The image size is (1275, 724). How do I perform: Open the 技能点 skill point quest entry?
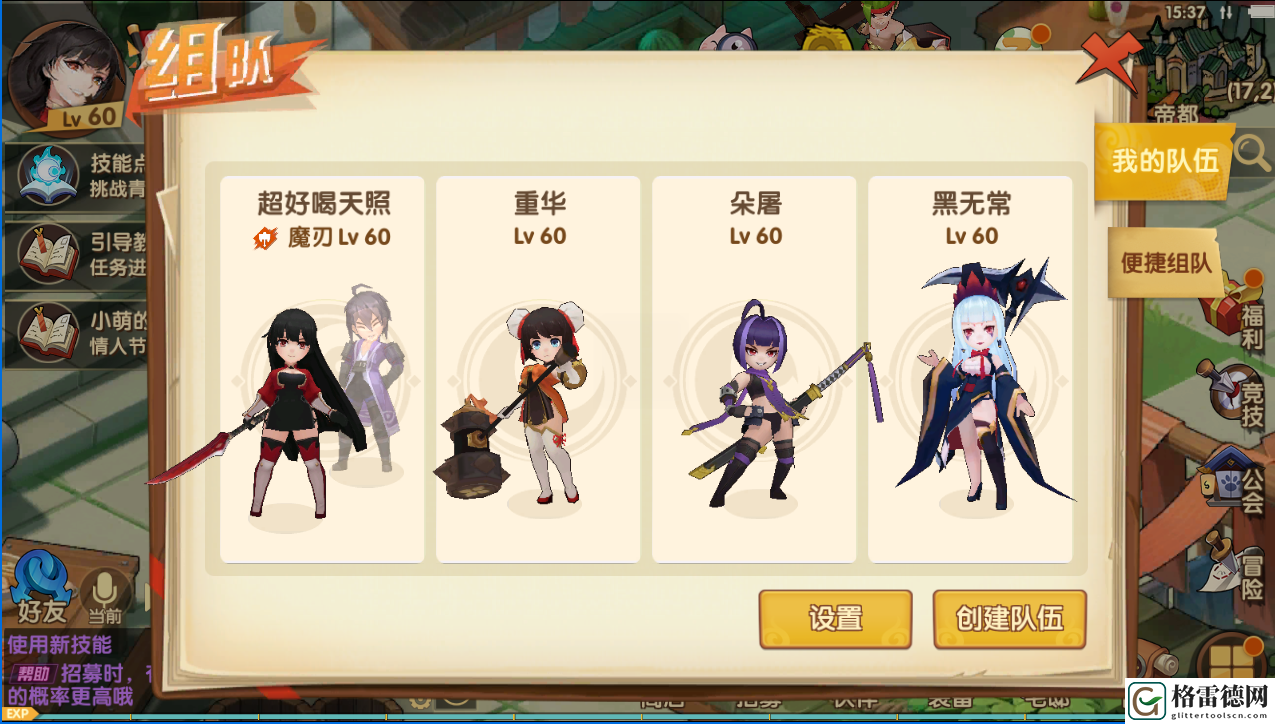click(x=78, y=174)
